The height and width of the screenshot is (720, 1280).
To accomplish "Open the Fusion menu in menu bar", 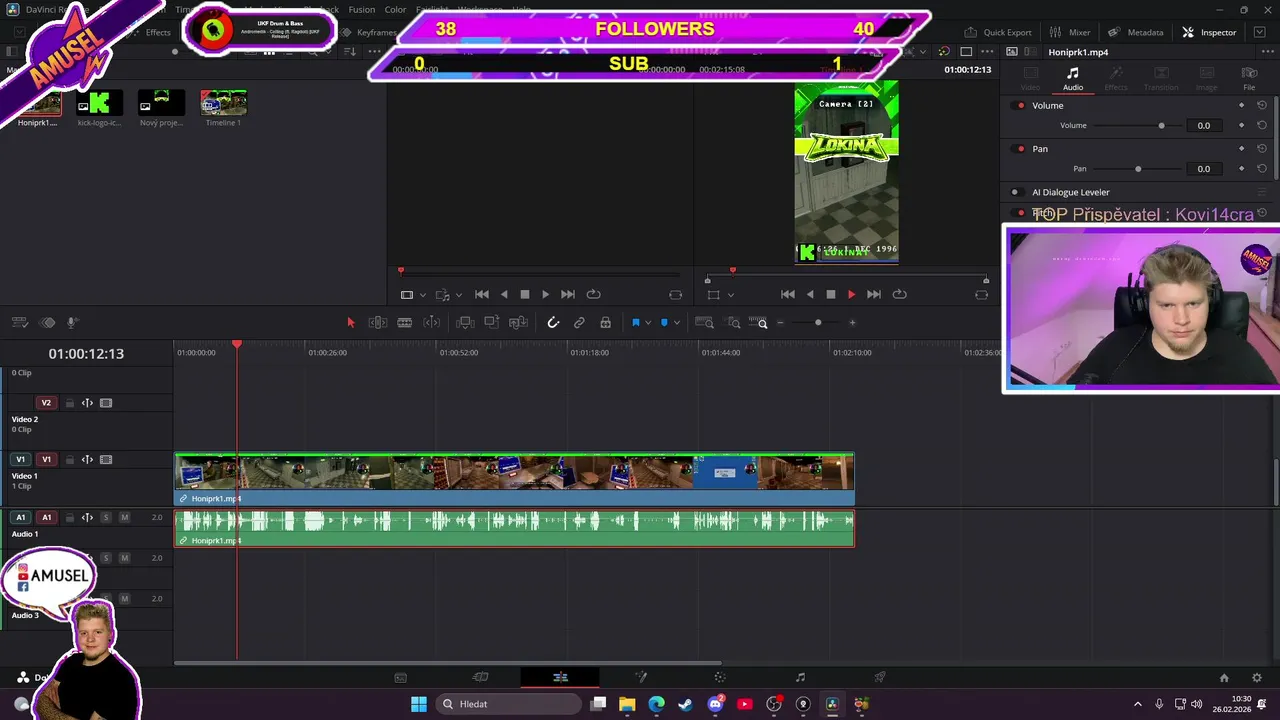I will click(361, 9).
